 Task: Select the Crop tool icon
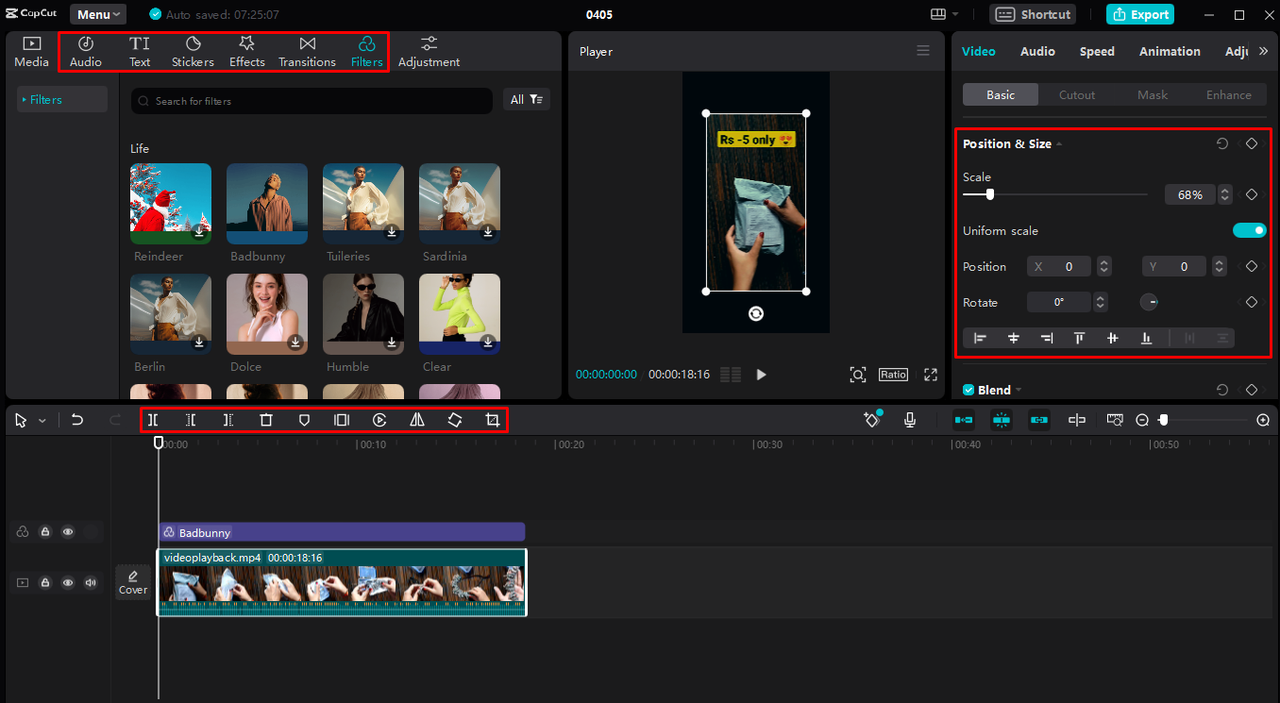click(x=492, y=420)
